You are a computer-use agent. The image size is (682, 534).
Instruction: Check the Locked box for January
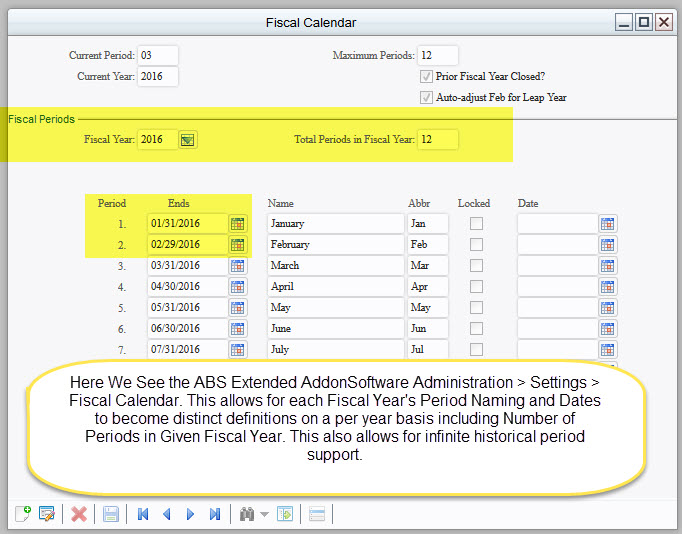476,224
